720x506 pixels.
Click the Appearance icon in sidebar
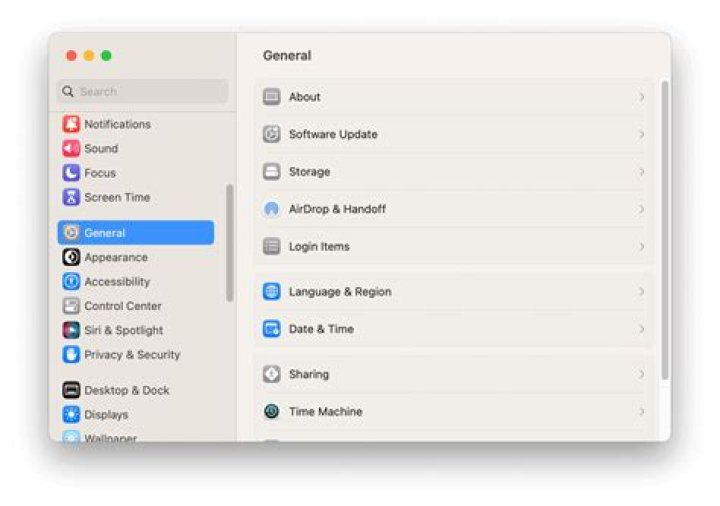(71, 257)
